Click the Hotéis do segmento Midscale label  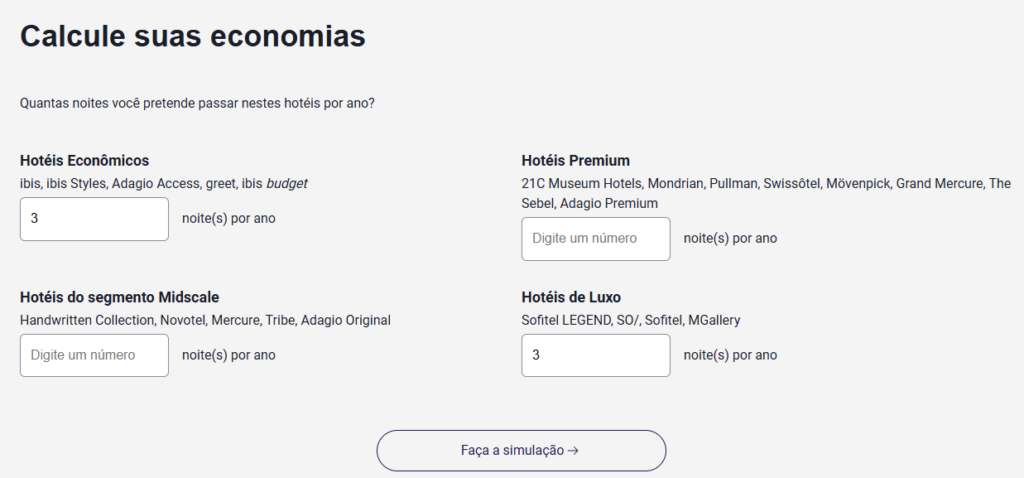(119, 297)
